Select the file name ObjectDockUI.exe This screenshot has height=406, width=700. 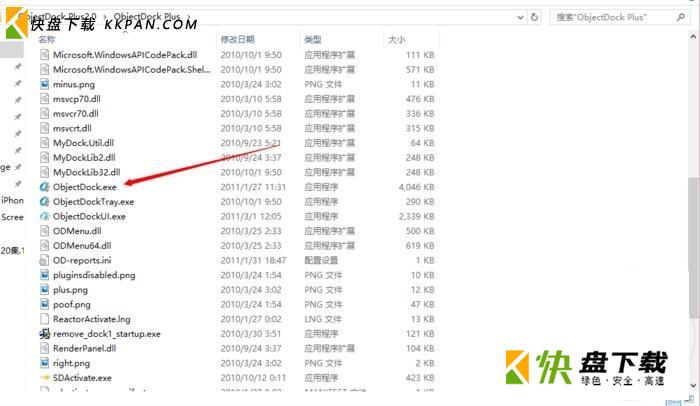[x=89, y=217]
